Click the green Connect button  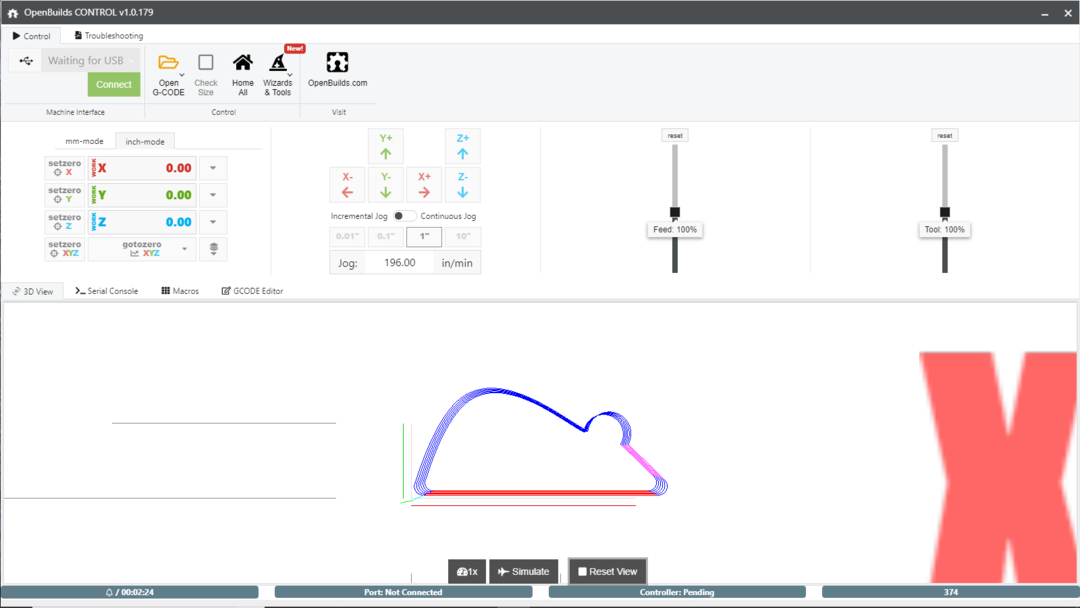[114, 84]
